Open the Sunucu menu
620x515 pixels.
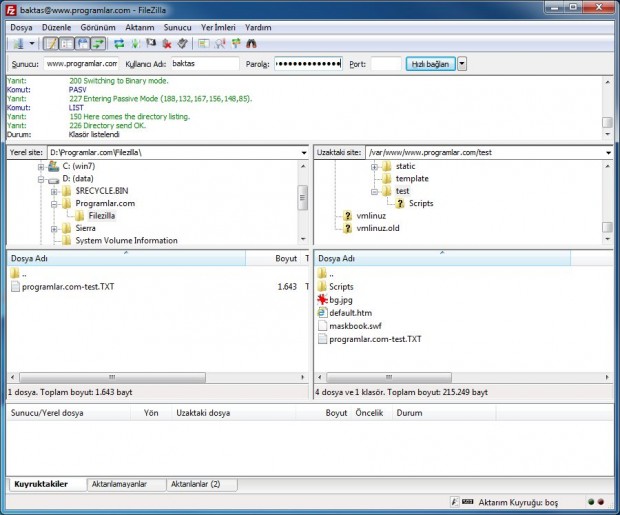point(178,27)
